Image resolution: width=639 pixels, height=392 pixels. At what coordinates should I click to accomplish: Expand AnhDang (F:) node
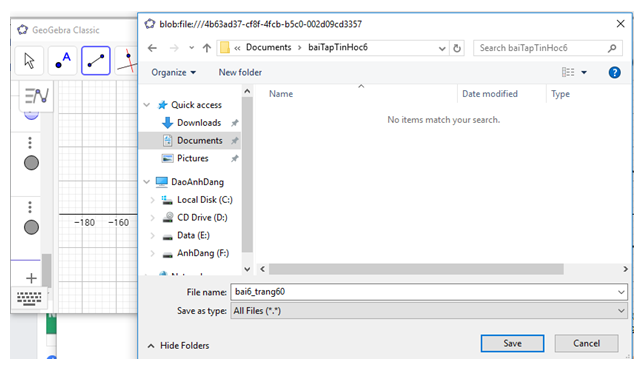coord(152,253)
